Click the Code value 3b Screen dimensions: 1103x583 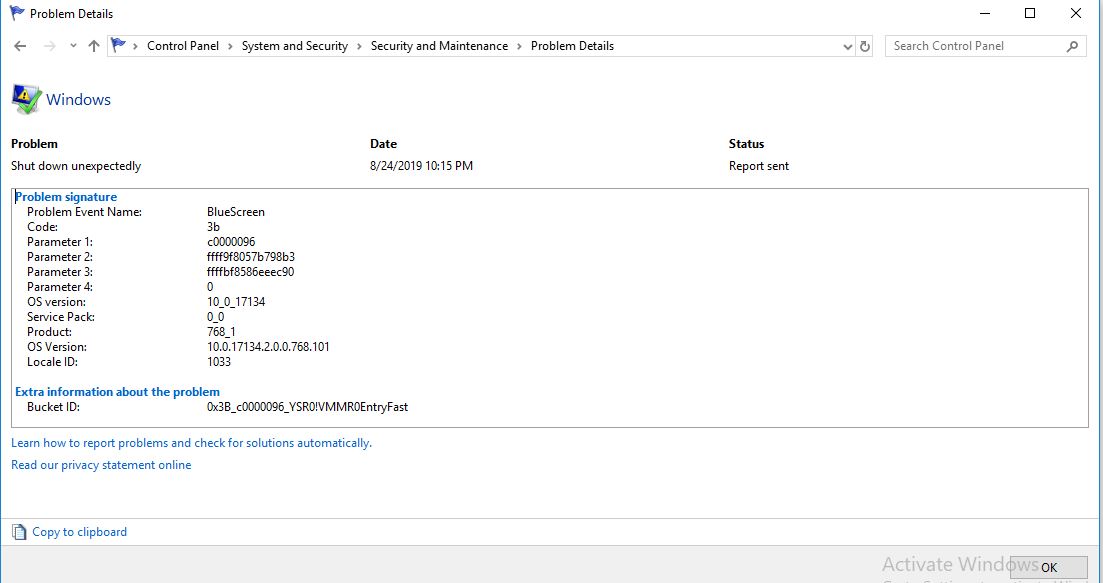pyautogui.click(x=213, y=226)
